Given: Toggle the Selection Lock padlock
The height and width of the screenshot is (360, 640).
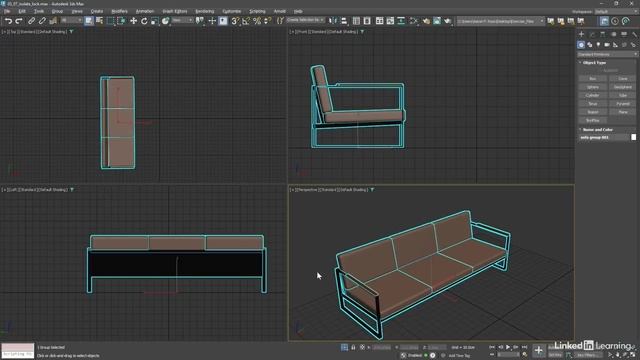Looking at the screenshot, I should [353, 347].
